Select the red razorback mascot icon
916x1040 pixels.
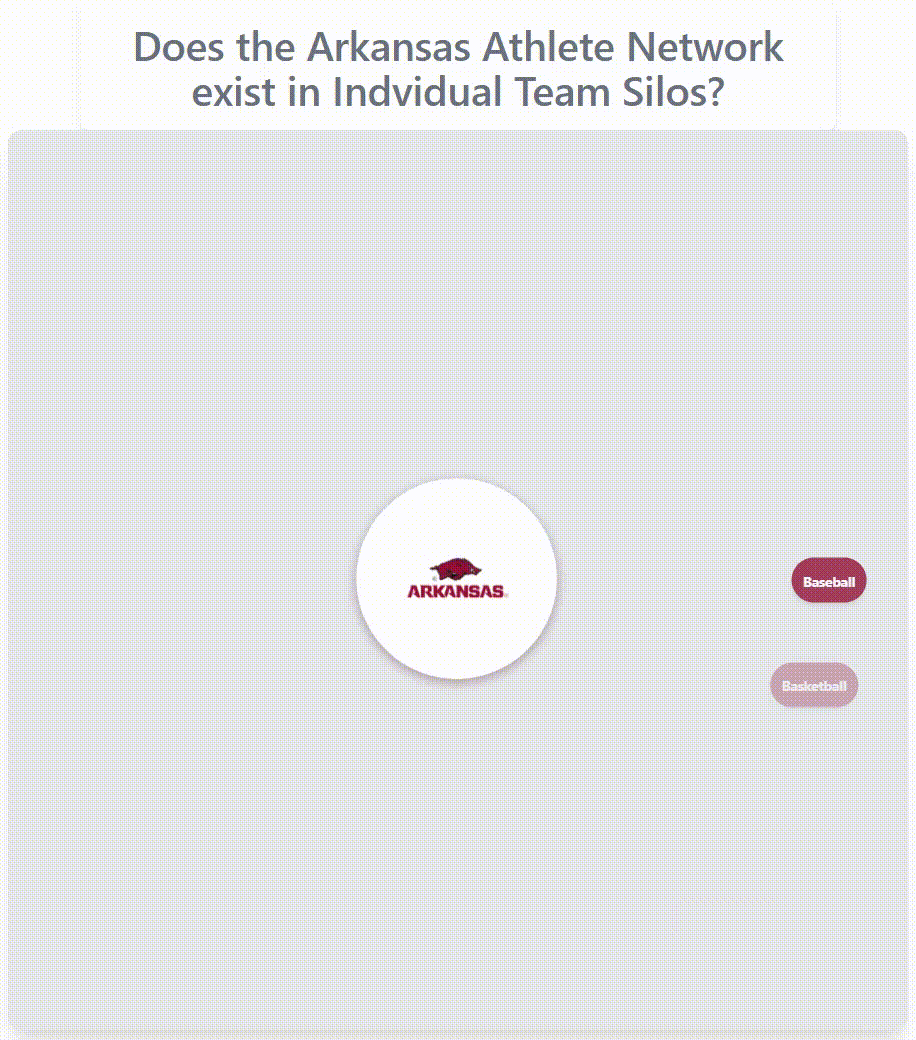click(456, 570)
